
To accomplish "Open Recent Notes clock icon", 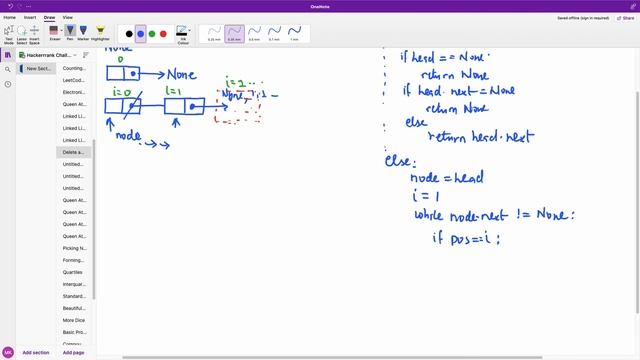I will (8, 84).
